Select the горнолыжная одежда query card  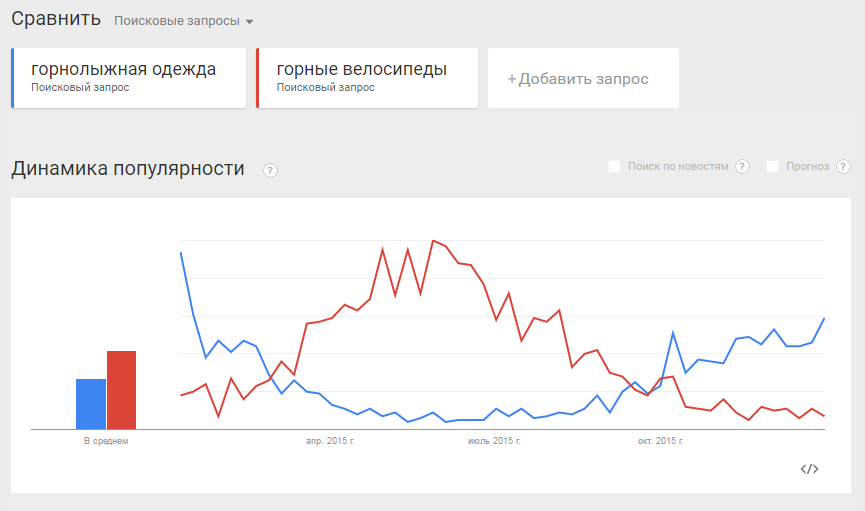coord(129,77)
